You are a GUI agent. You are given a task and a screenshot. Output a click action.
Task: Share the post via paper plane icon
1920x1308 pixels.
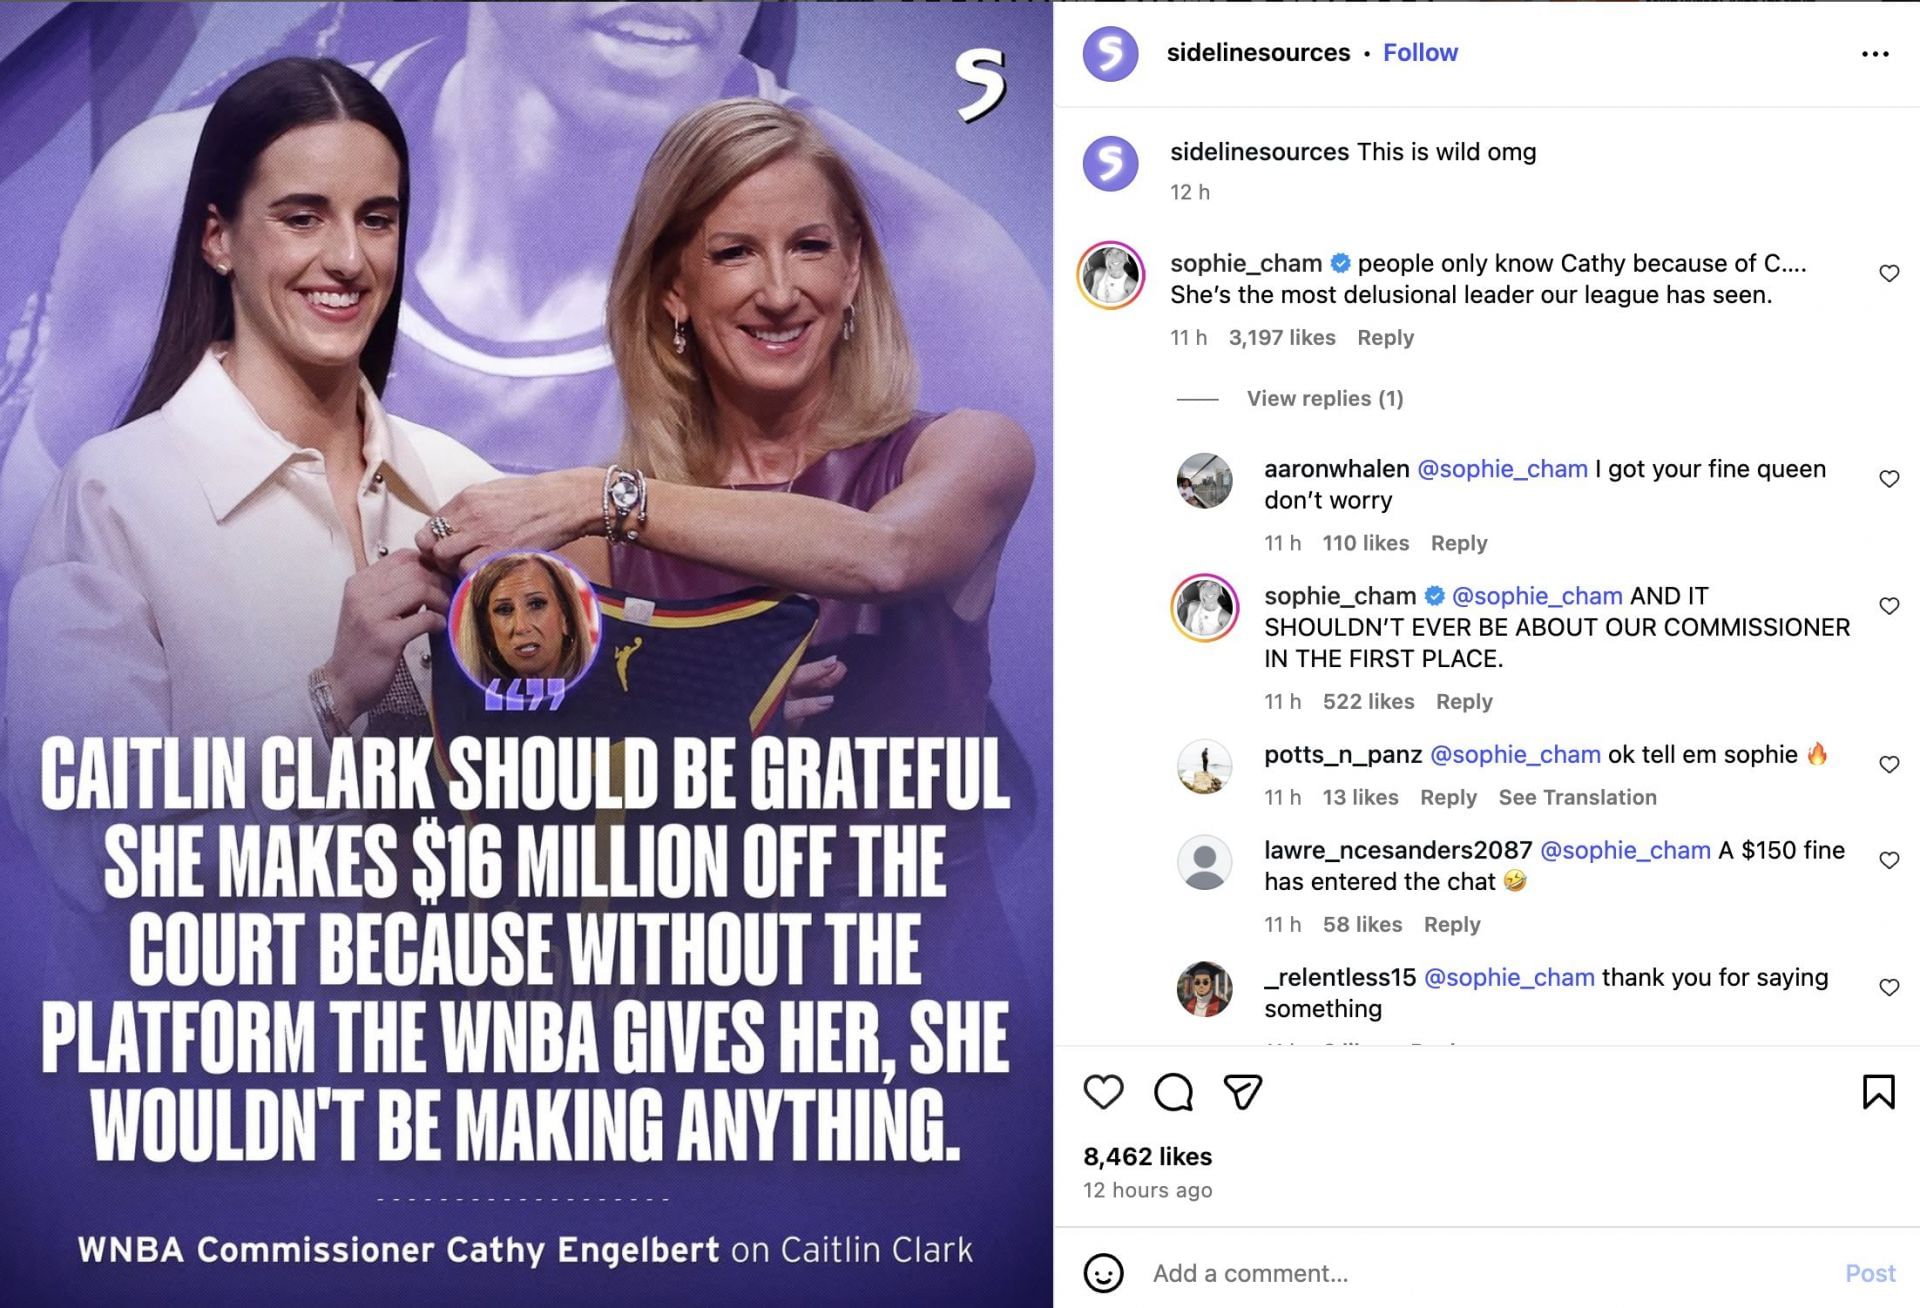tap(1242, 1092)
